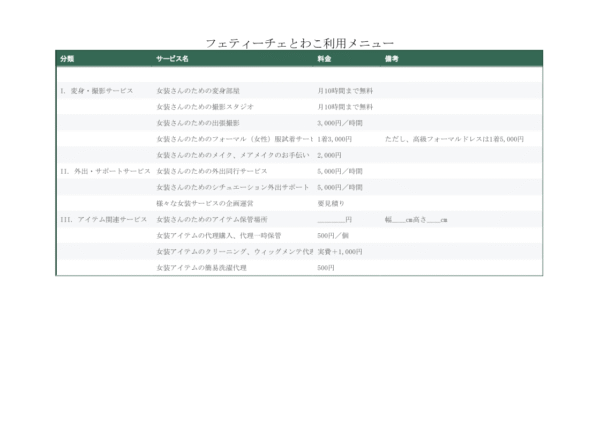Select the サービス名 column header
The width and height of the screenshot is (600, 422).
(x=172, y=59)
